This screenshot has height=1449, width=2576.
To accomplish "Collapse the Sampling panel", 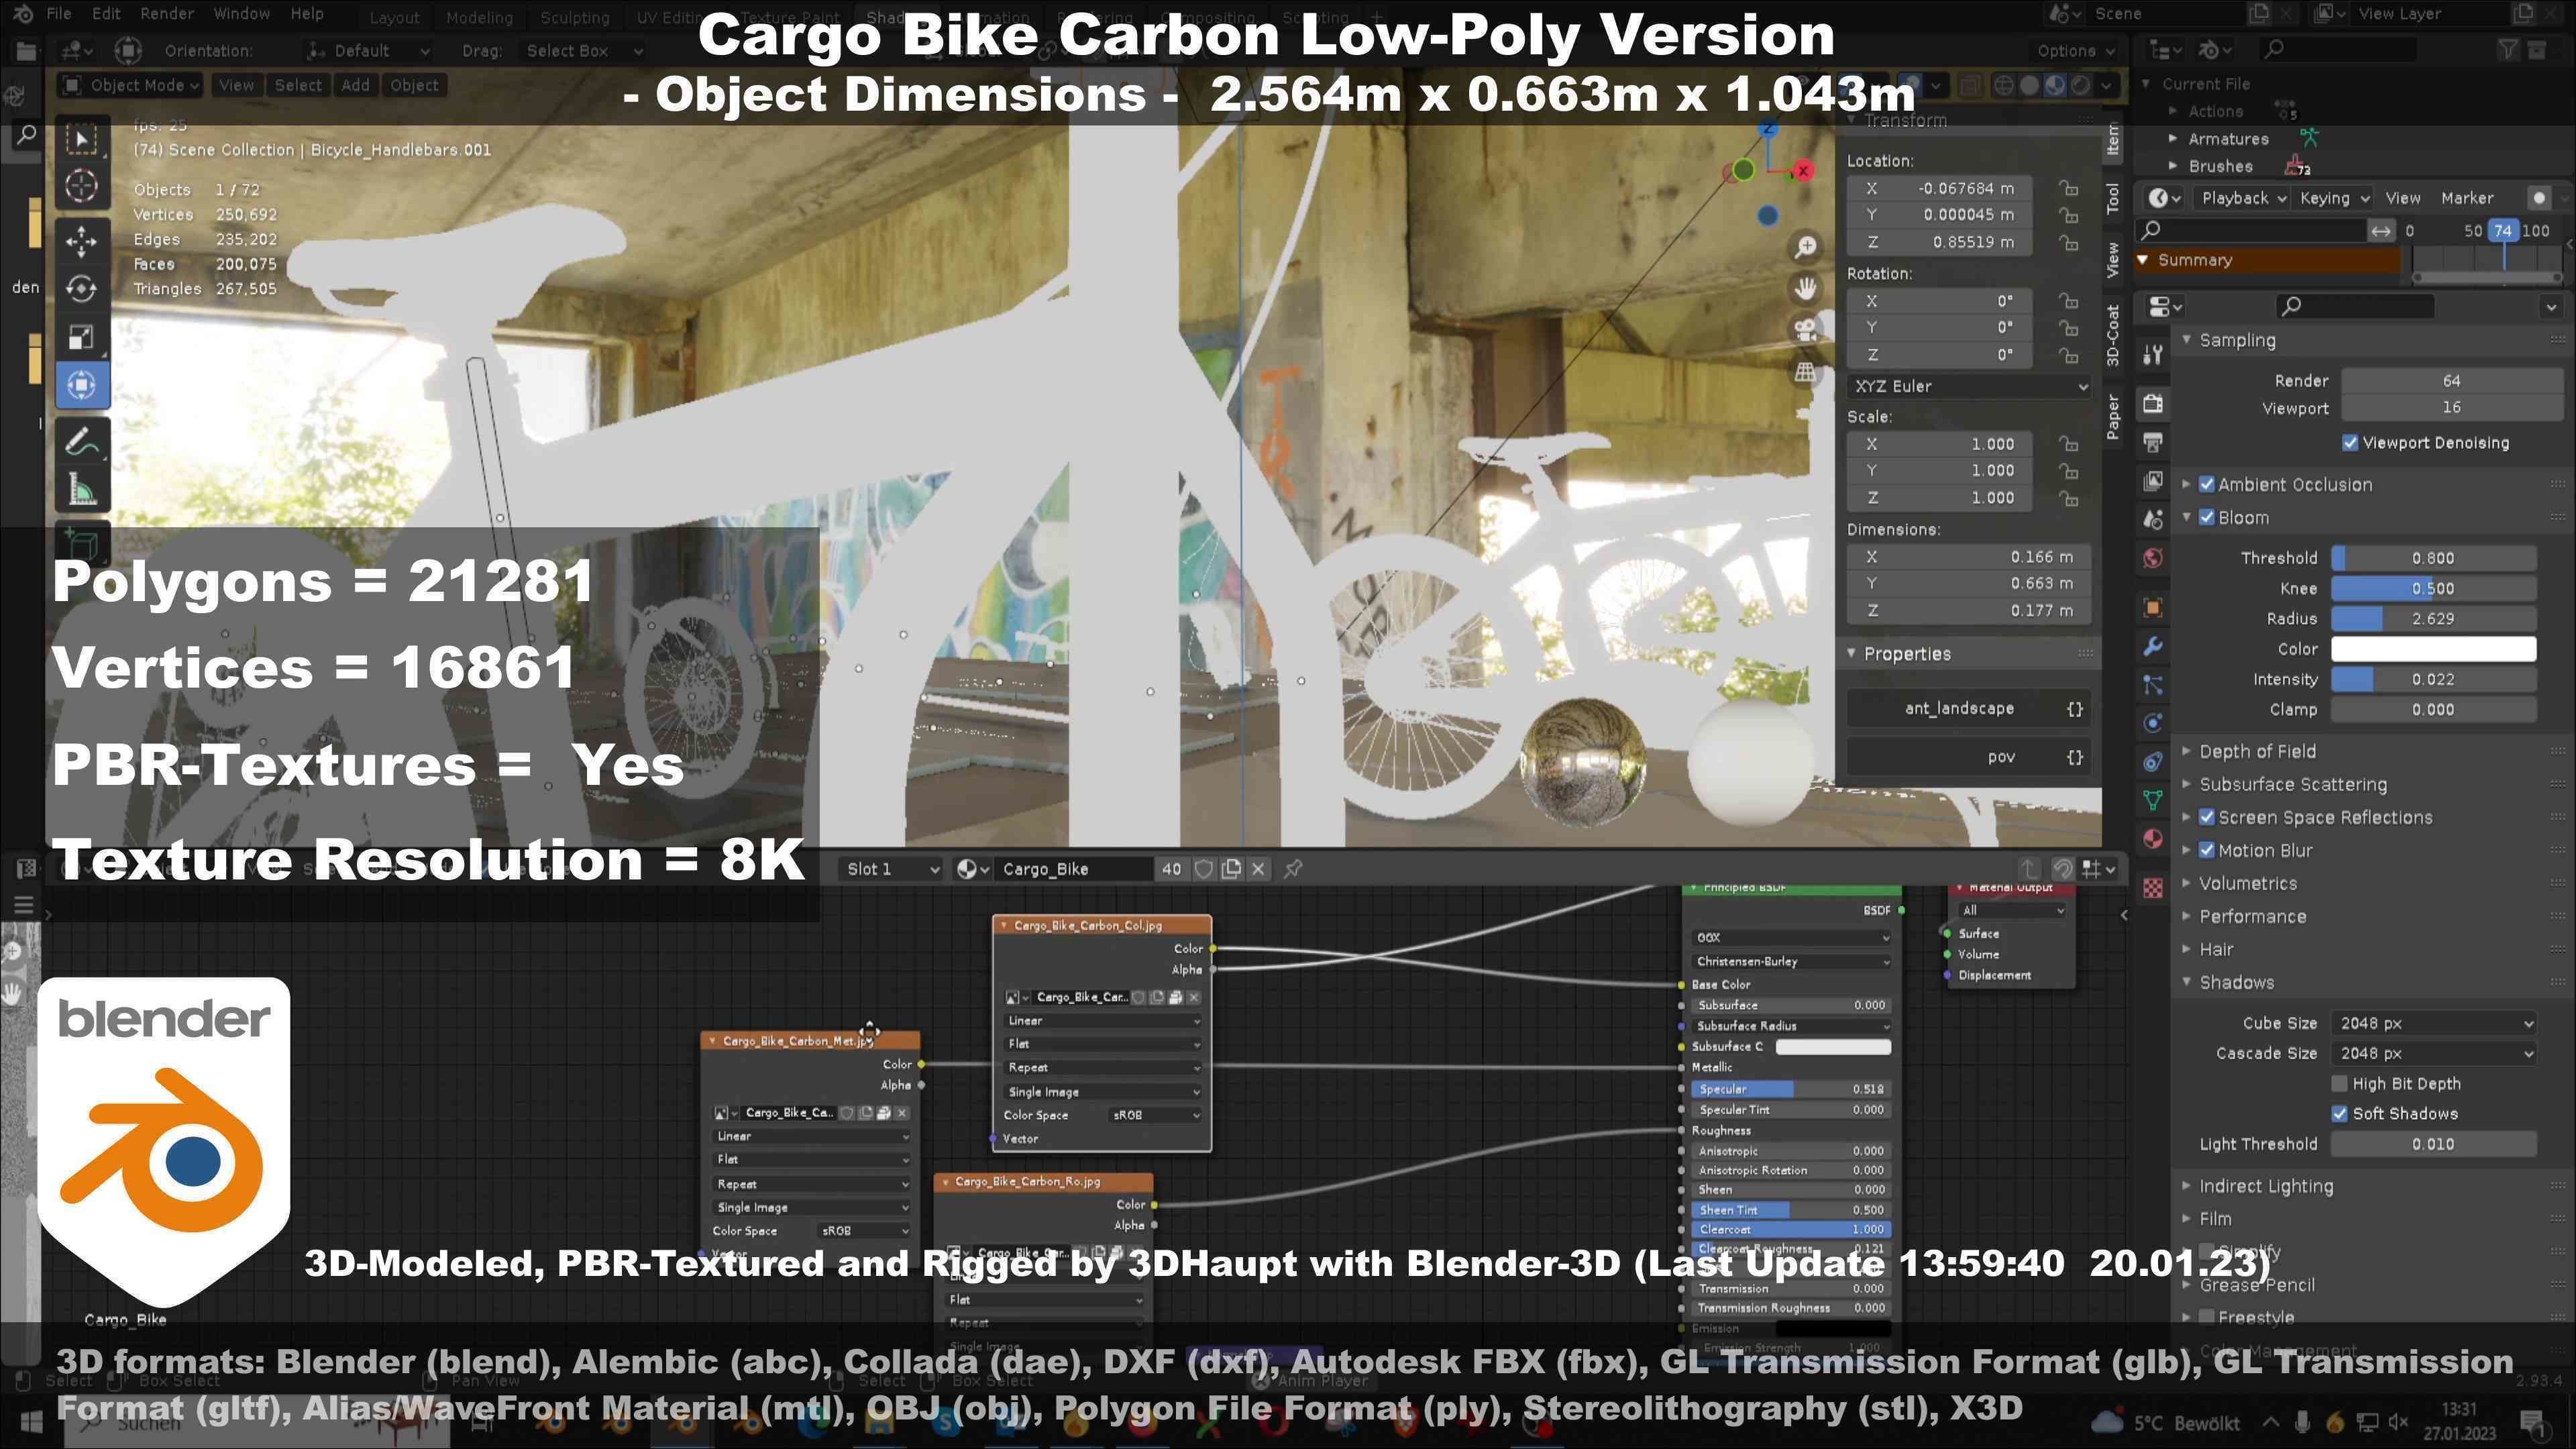I will pos(2236,340).
